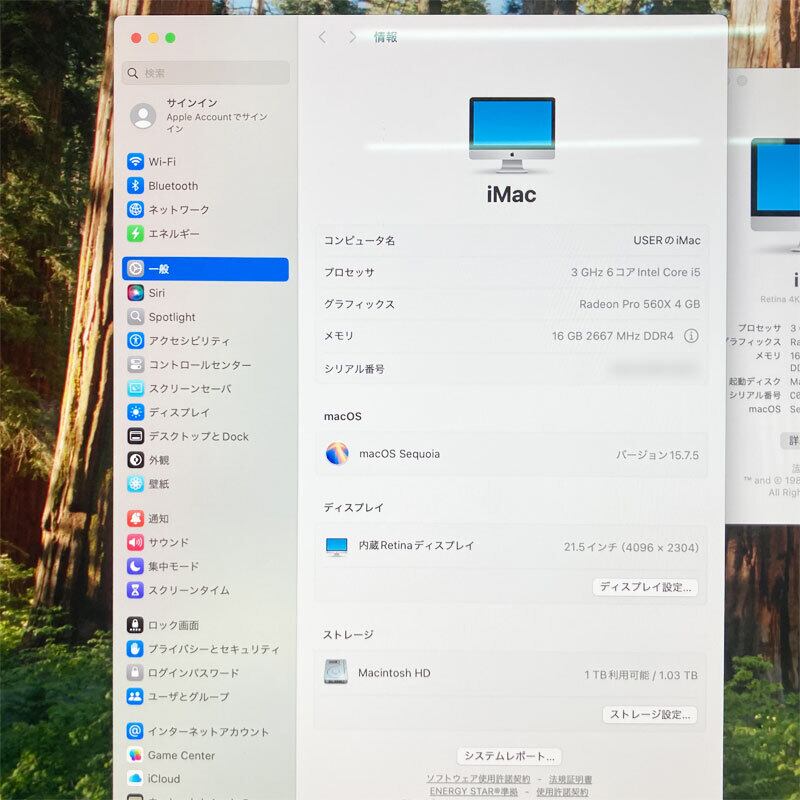Open サウンド speaker icon
The height and width of the screenshot is (800, 800).
[135, 542]
